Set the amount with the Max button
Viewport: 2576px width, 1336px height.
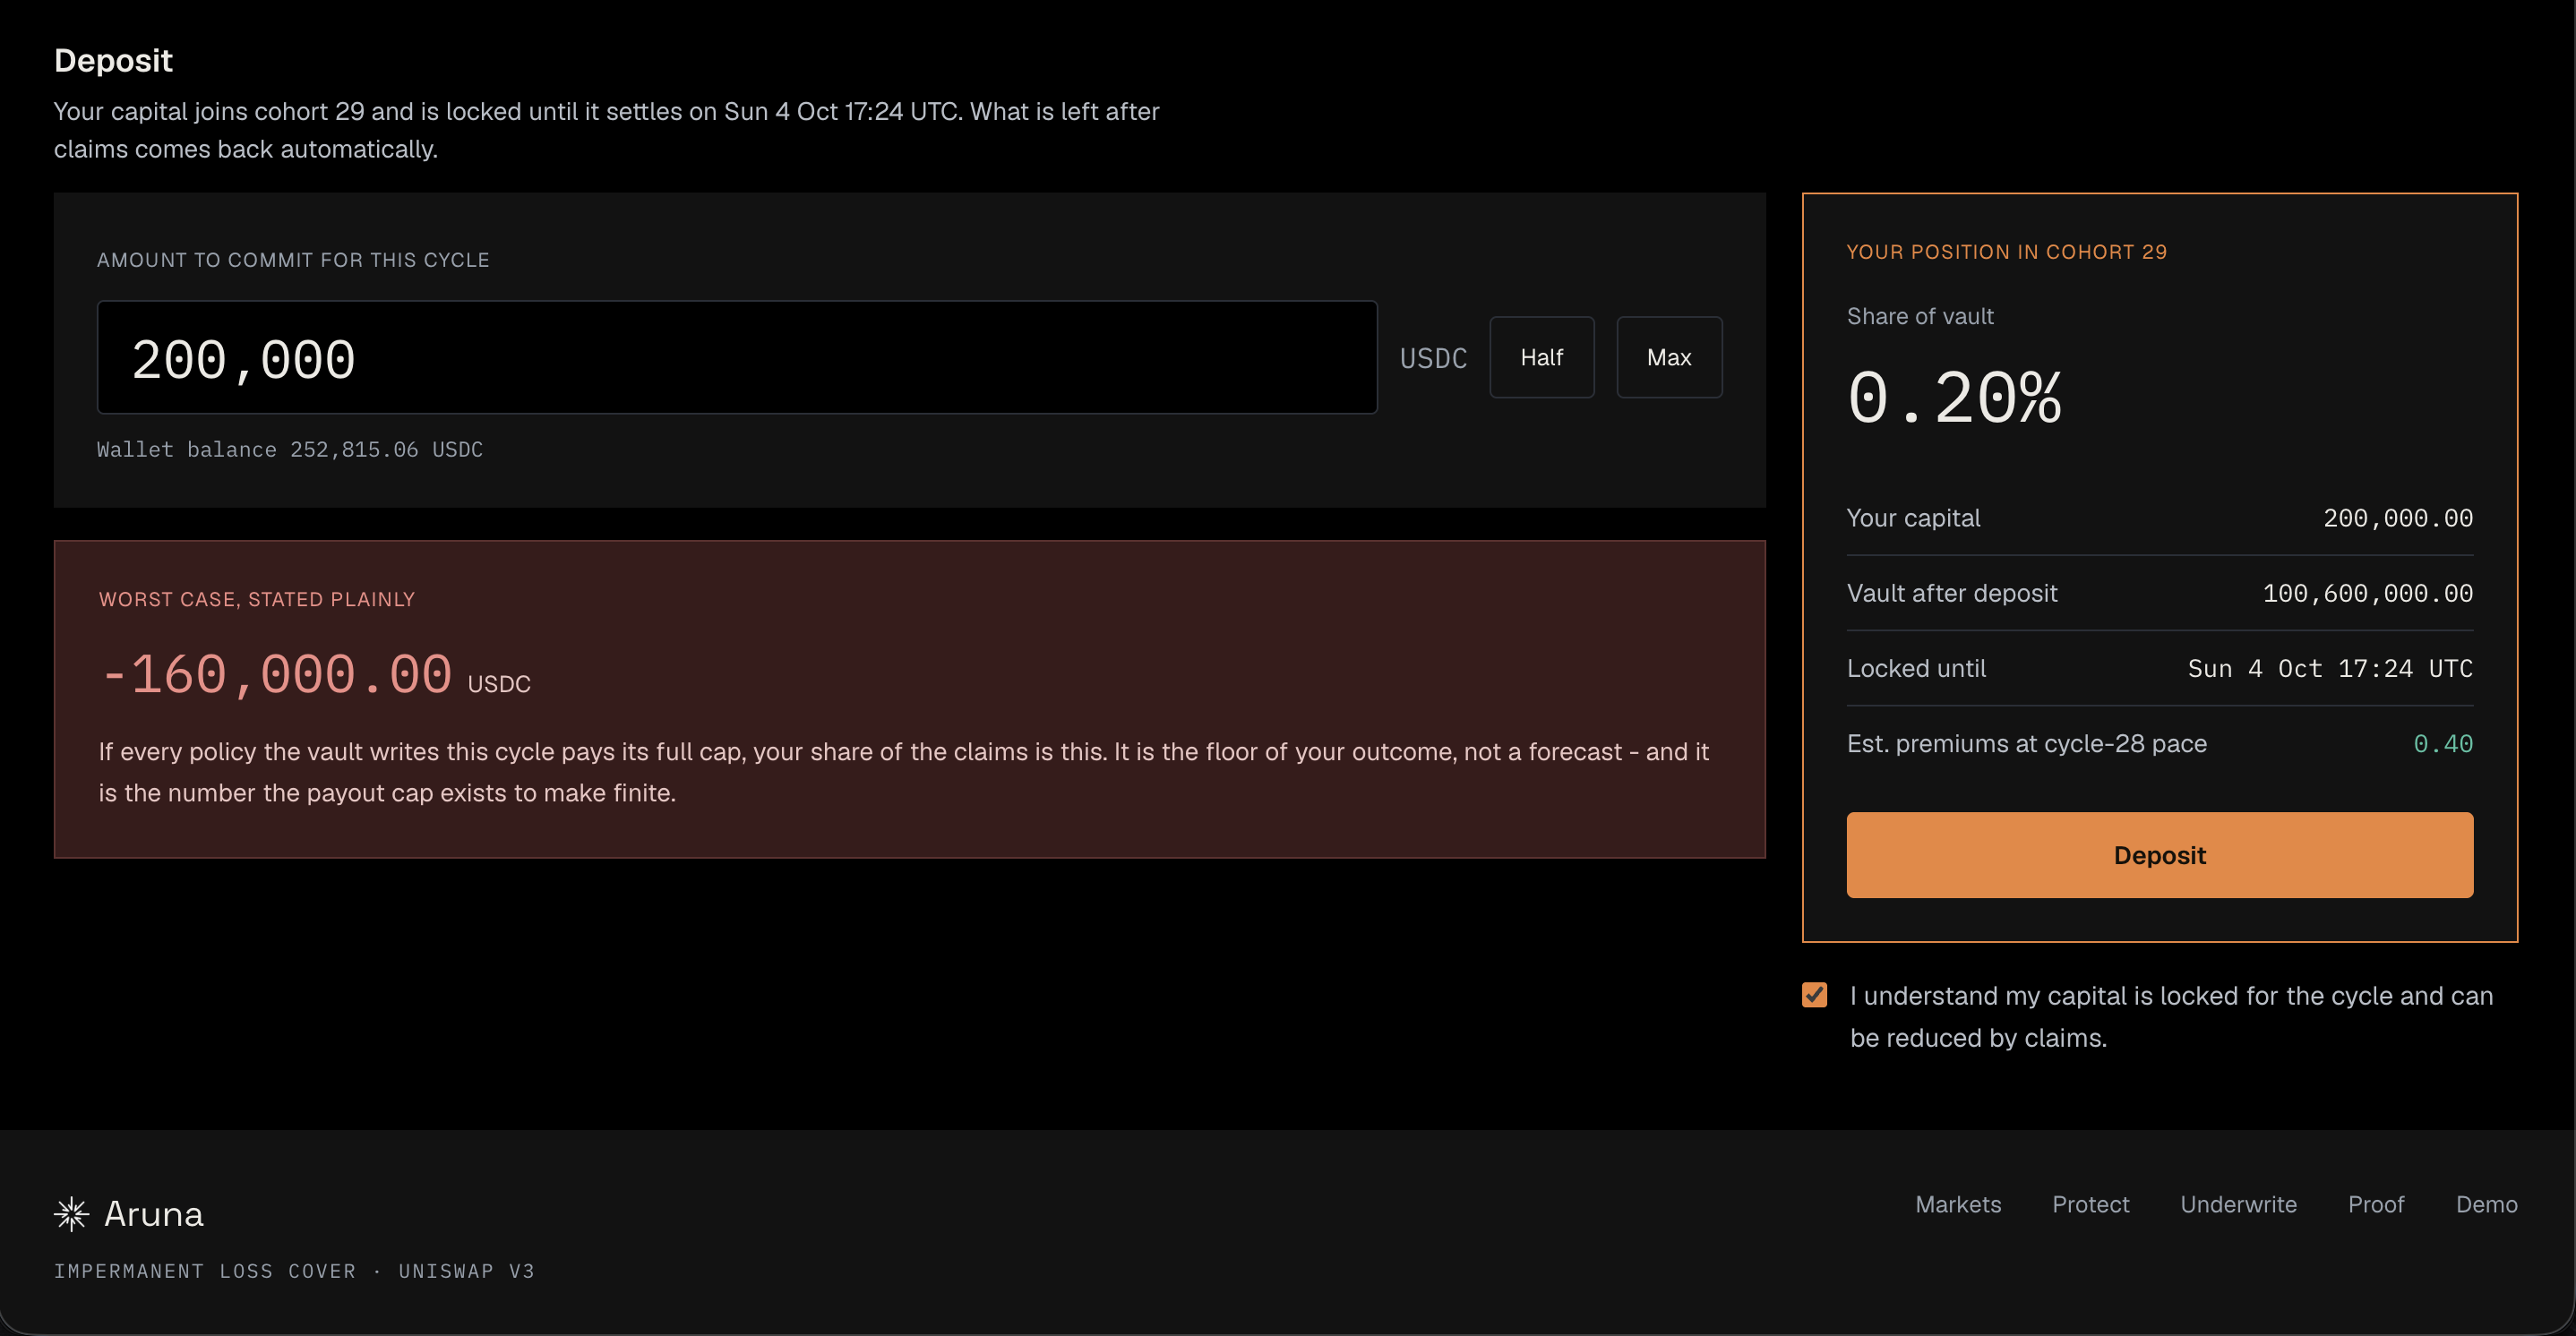(x=1669, y=358)
